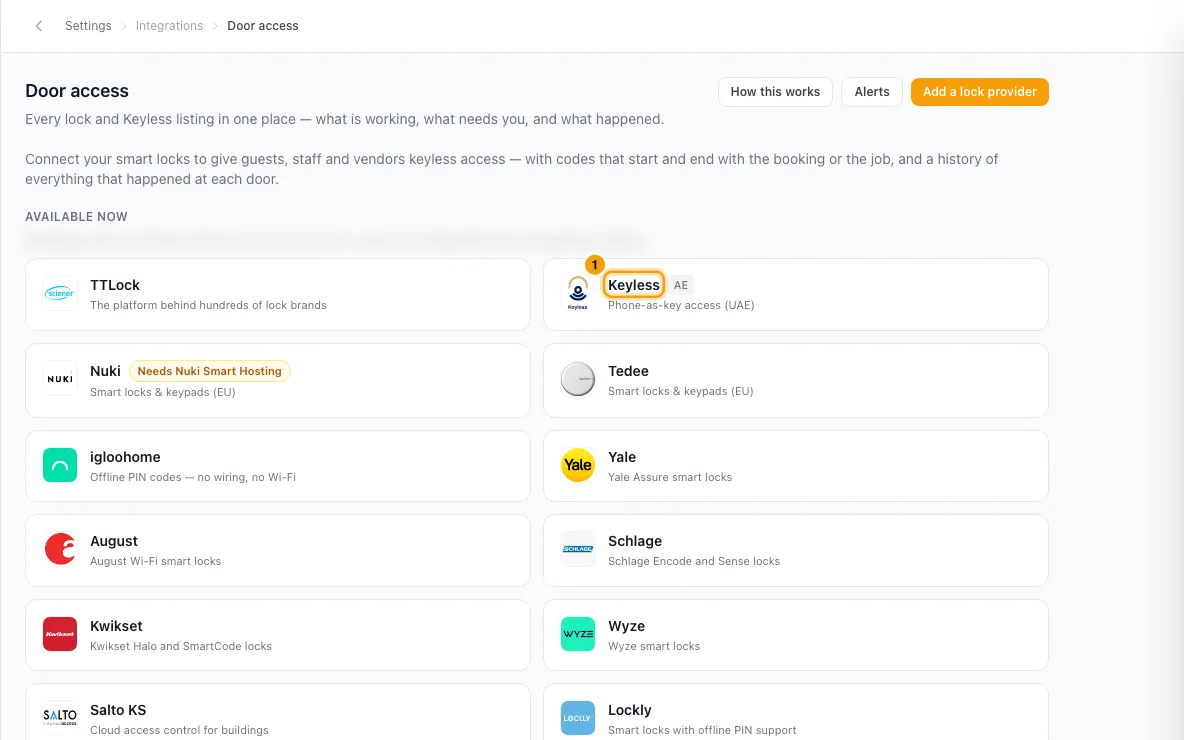Select the Kwikset provider name
Viewport: 1184px width, 740px height.
pyautogui.click(x=116, y=626)
